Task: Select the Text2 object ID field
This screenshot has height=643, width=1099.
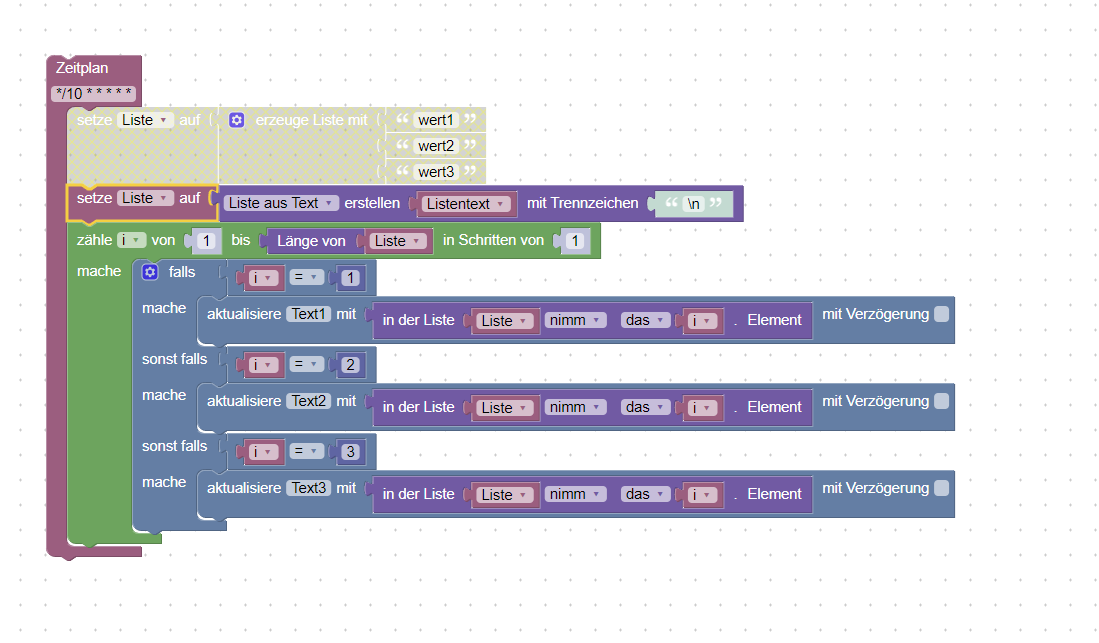Action: [x=308, y=401]
